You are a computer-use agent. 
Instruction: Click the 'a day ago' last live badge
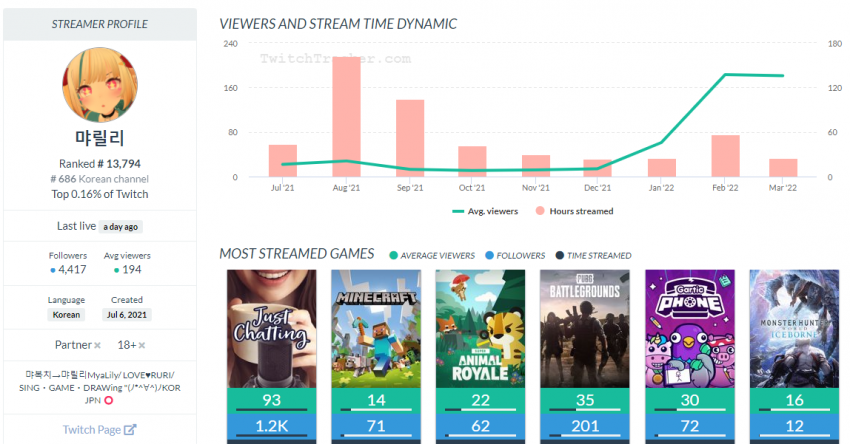click(x=121, y=227)
